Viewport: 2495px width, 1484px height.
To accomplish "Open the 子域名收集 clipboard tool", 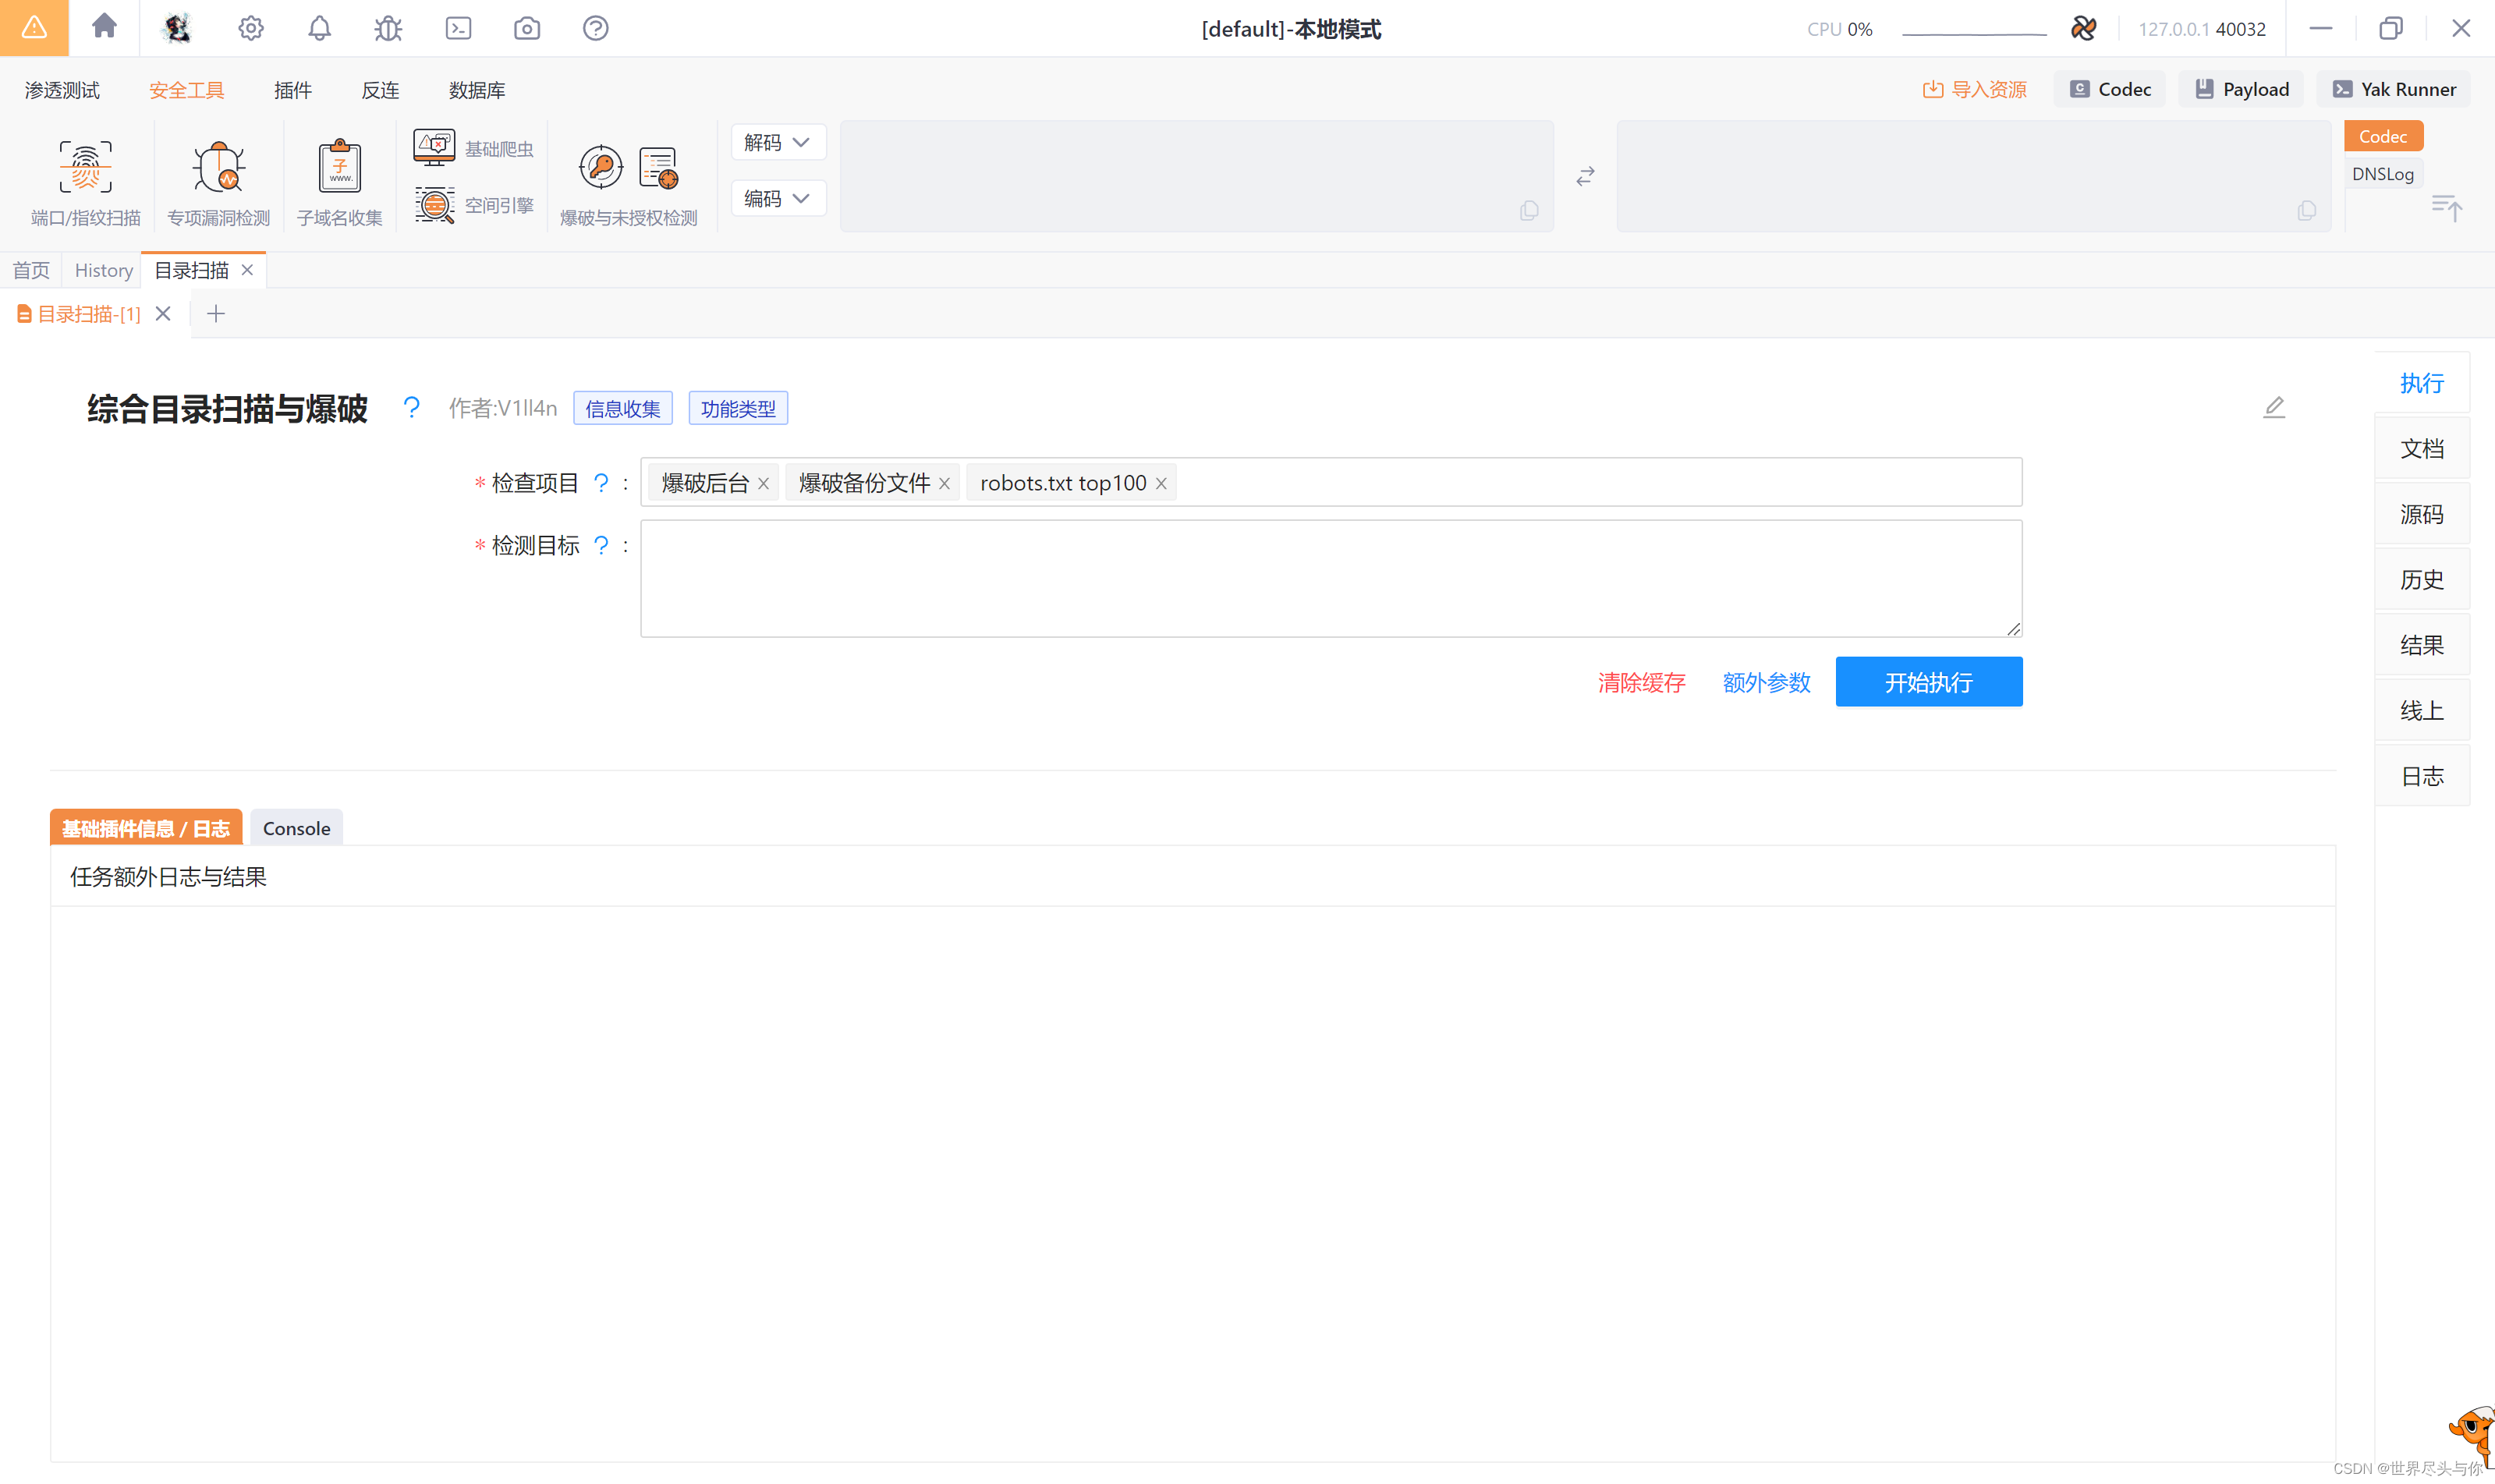I will [340, 183].
